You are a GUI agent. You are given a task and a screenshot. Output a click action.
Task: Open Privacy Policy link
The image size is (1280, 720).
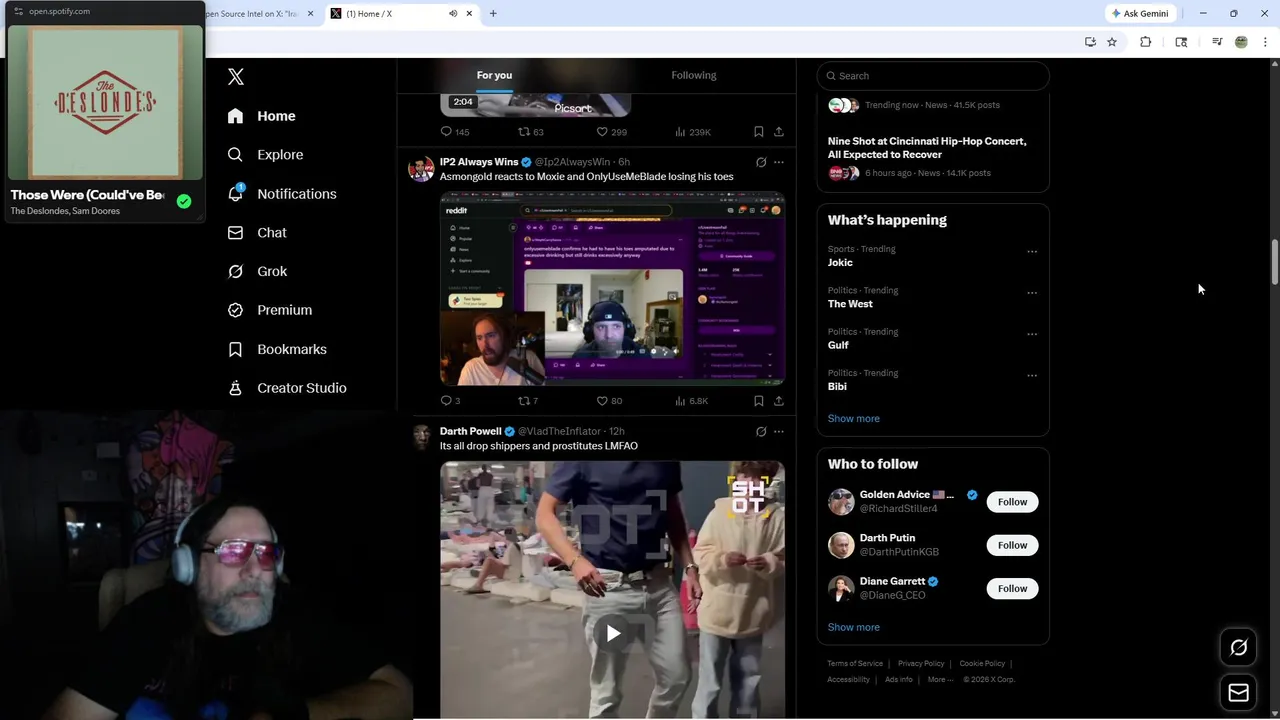tap(921, 664)
